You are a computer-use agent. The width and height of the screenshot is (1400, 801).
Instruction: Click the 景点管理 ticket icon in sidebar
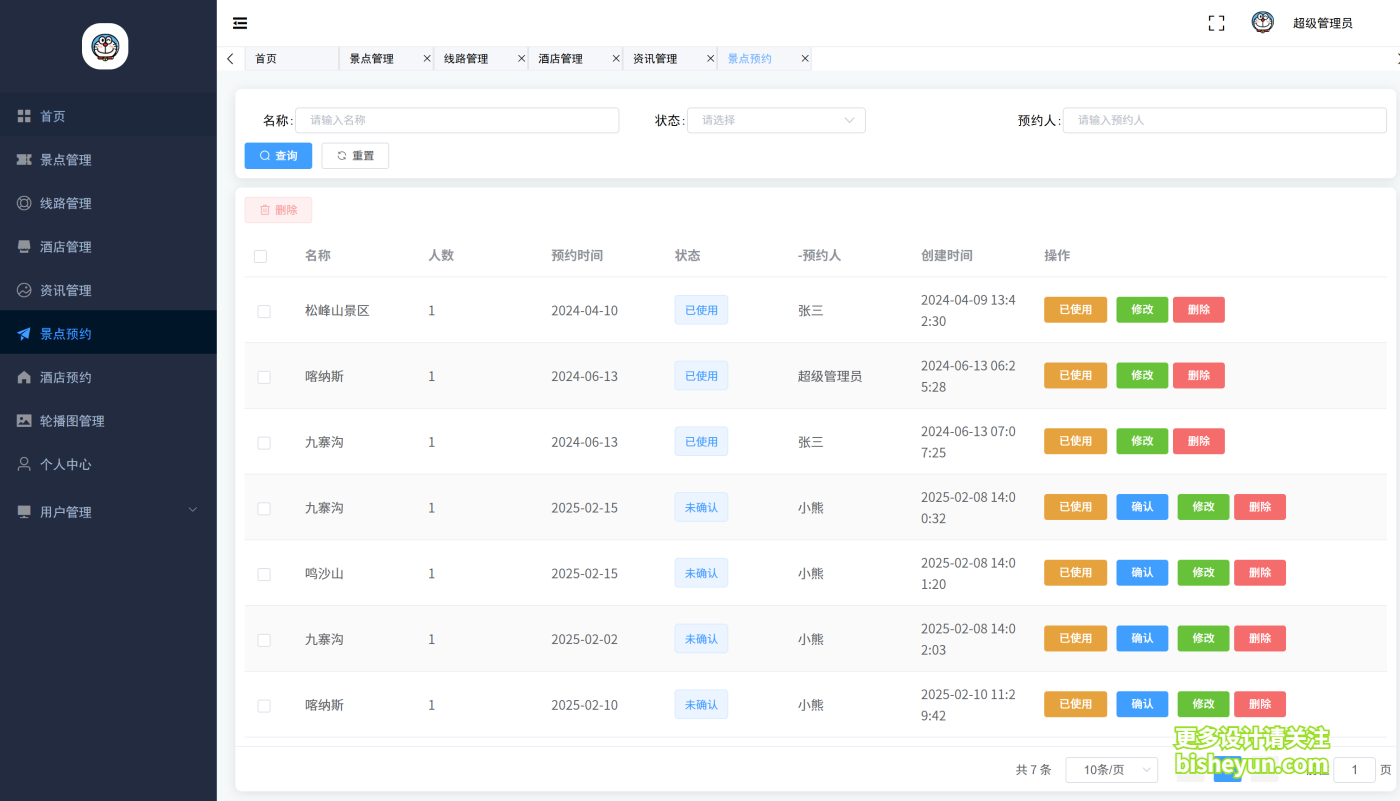point(24,160)
